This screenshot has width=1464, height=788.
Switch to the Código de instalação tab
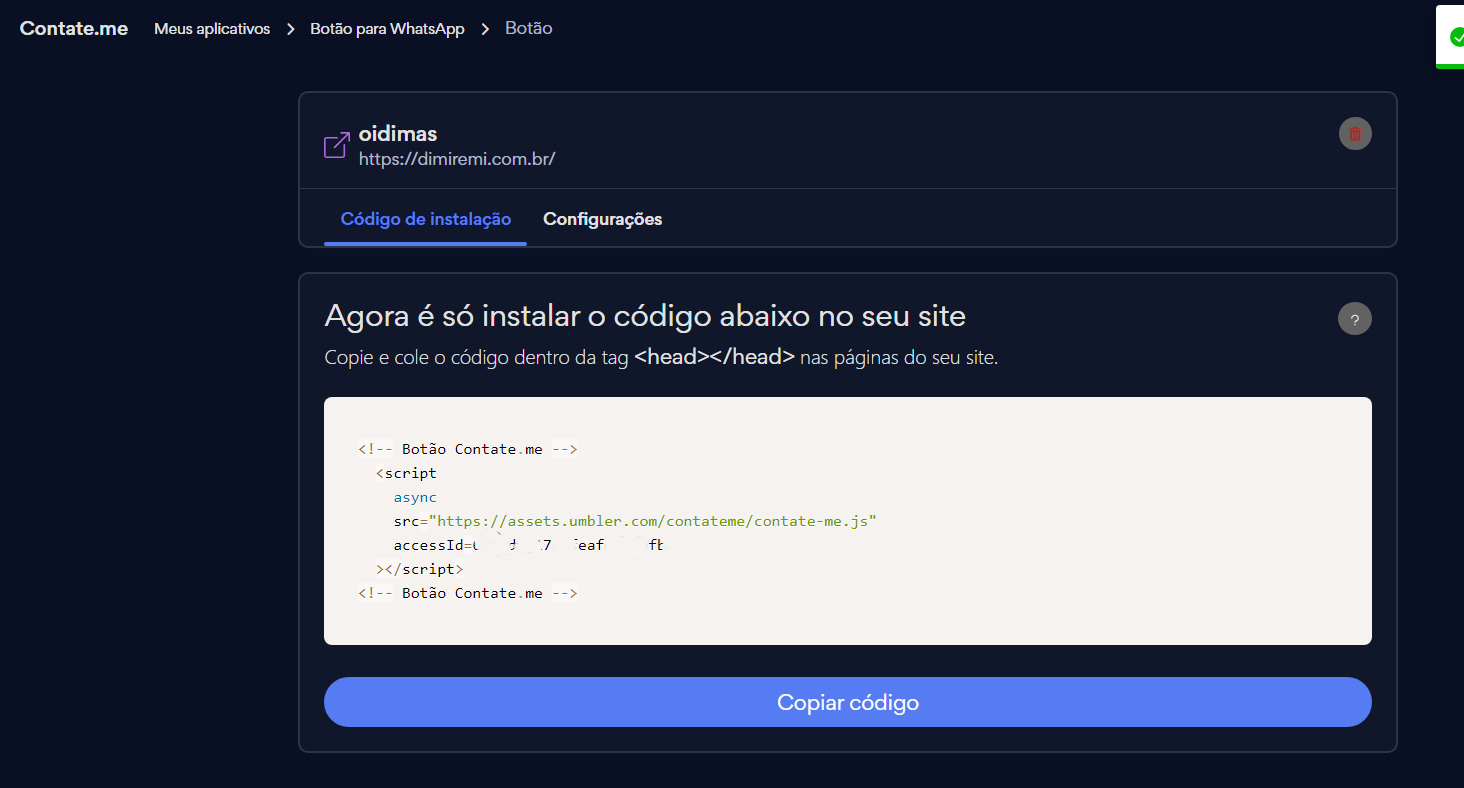(x=426, y=219)
